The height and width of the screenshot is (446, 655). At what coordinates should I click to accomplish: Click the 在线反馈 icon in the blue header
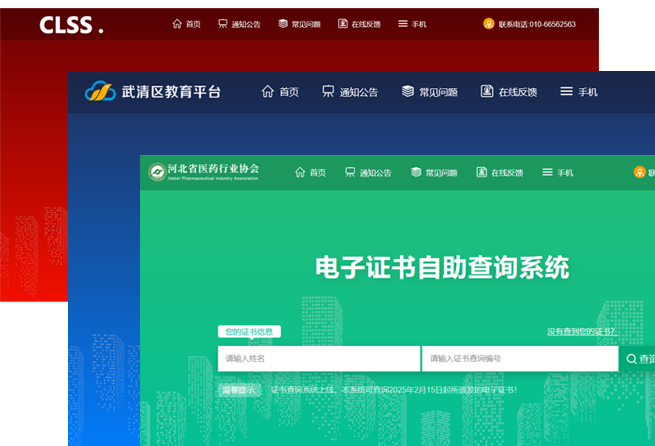click(x=487, y=92)
